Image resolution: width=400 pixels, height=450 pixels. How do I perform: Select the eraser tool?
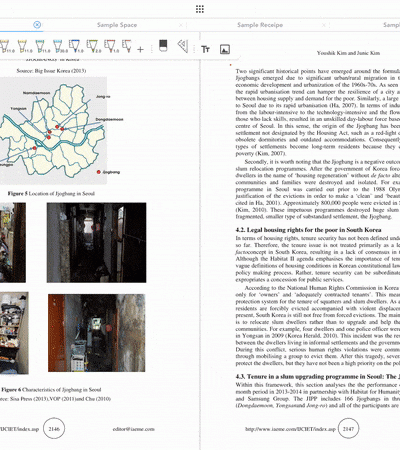pyautogui.click(x=163, y=46)
